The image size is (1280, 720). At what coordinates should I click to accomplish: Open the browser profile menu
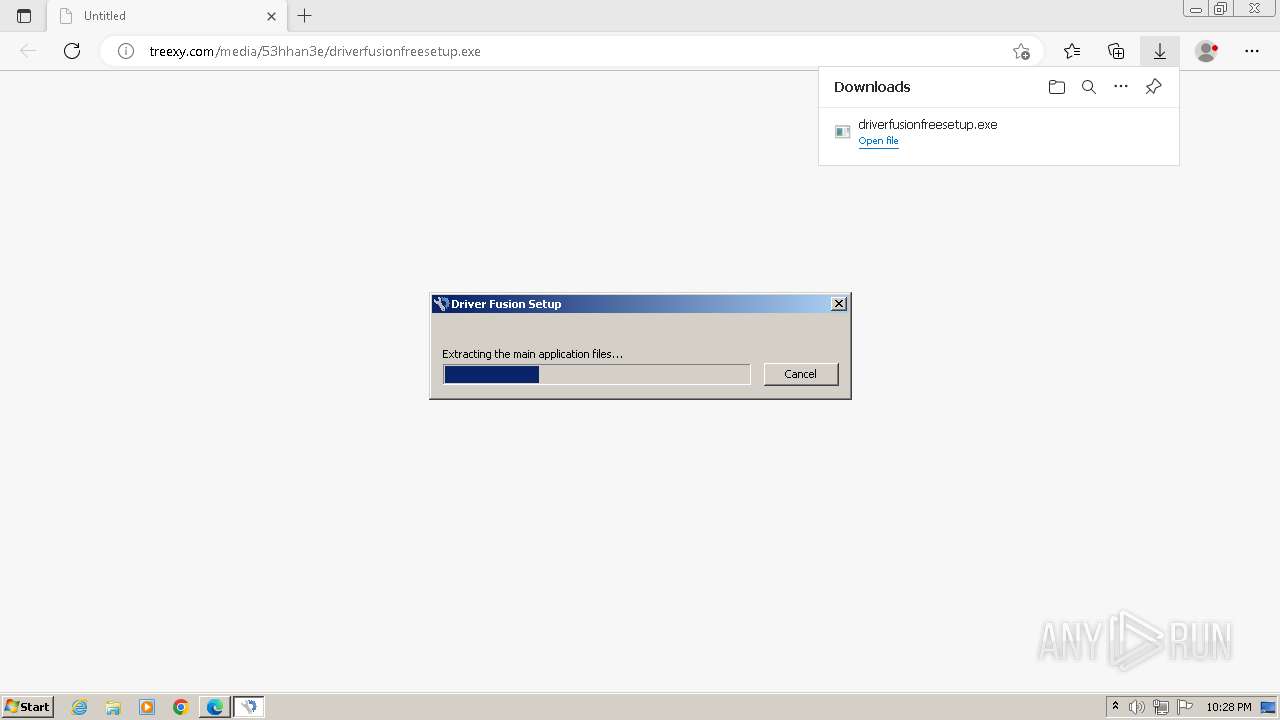[1207, 51]
